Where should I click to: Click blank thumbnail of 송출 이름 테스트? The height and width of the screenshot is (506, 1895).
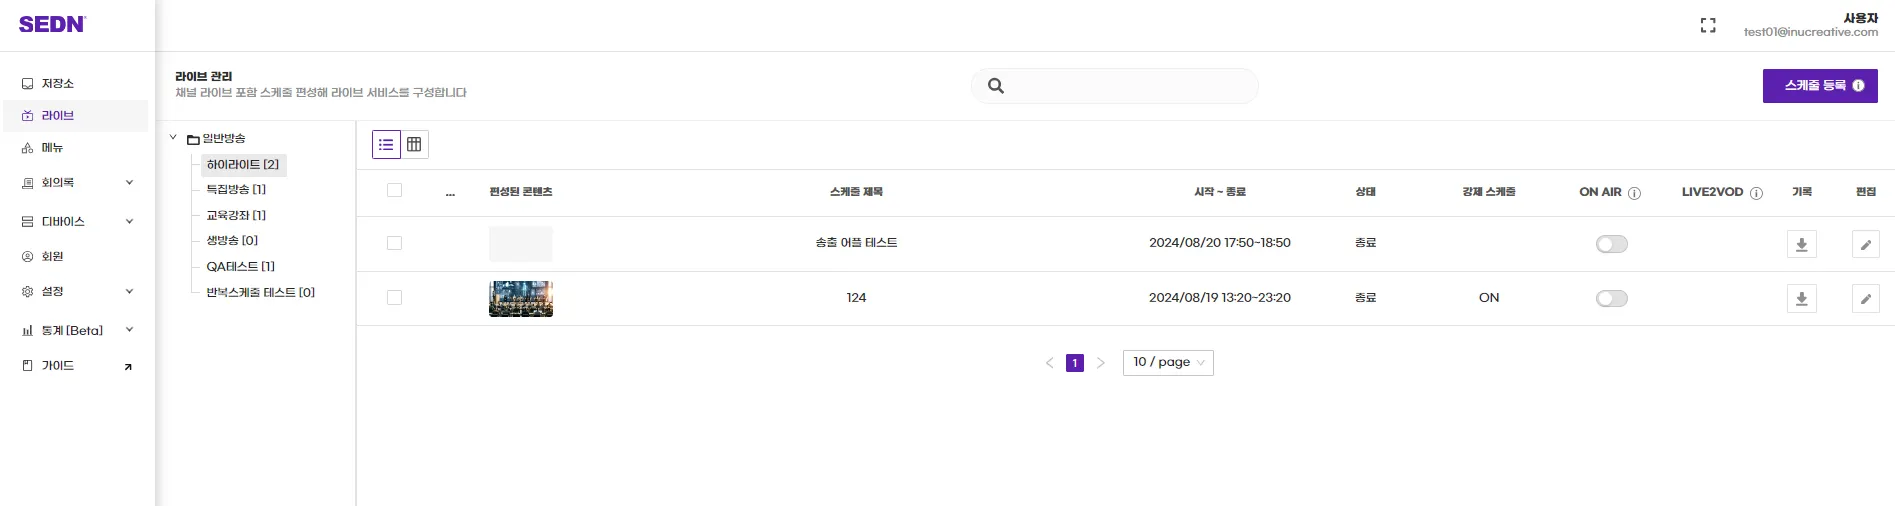[x=521, y=244]
